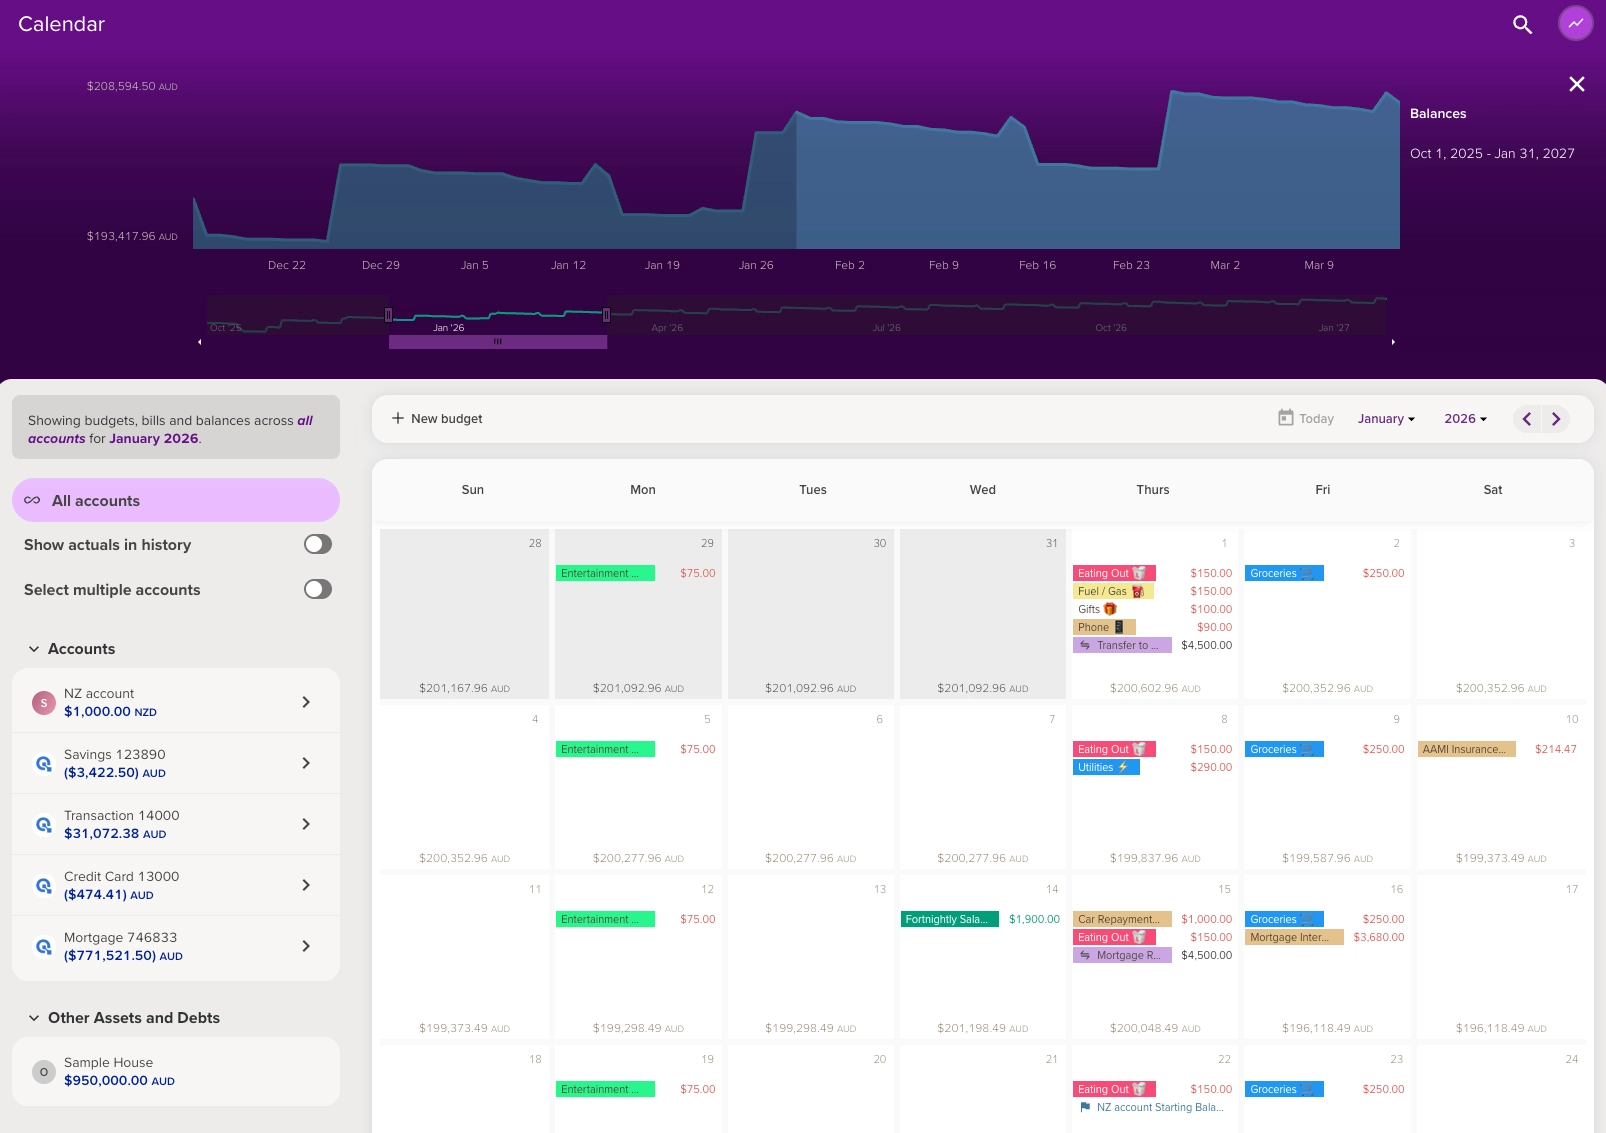Open the January month dropdown

[x=1386, y=419]
